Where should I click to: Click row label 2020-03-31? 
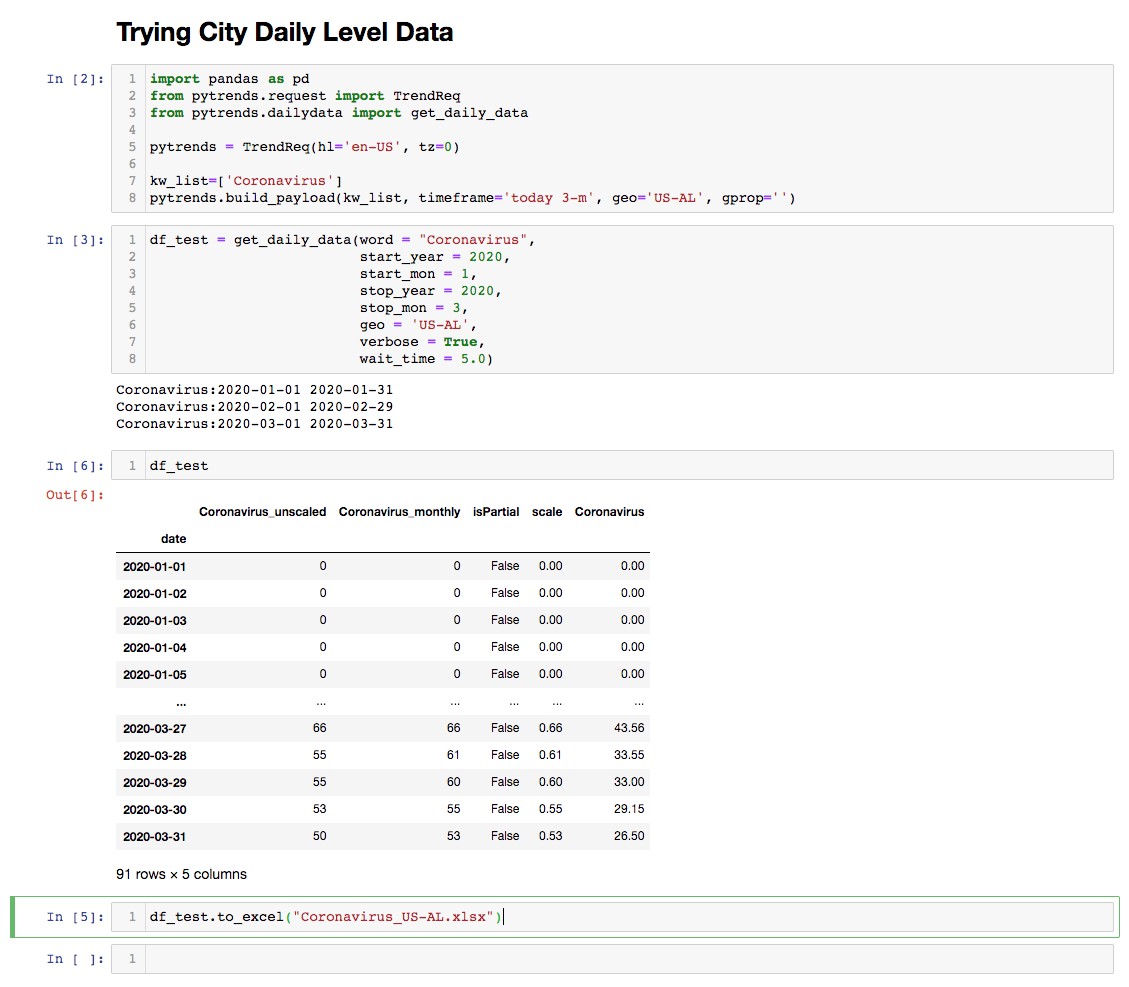coord(154,837)
